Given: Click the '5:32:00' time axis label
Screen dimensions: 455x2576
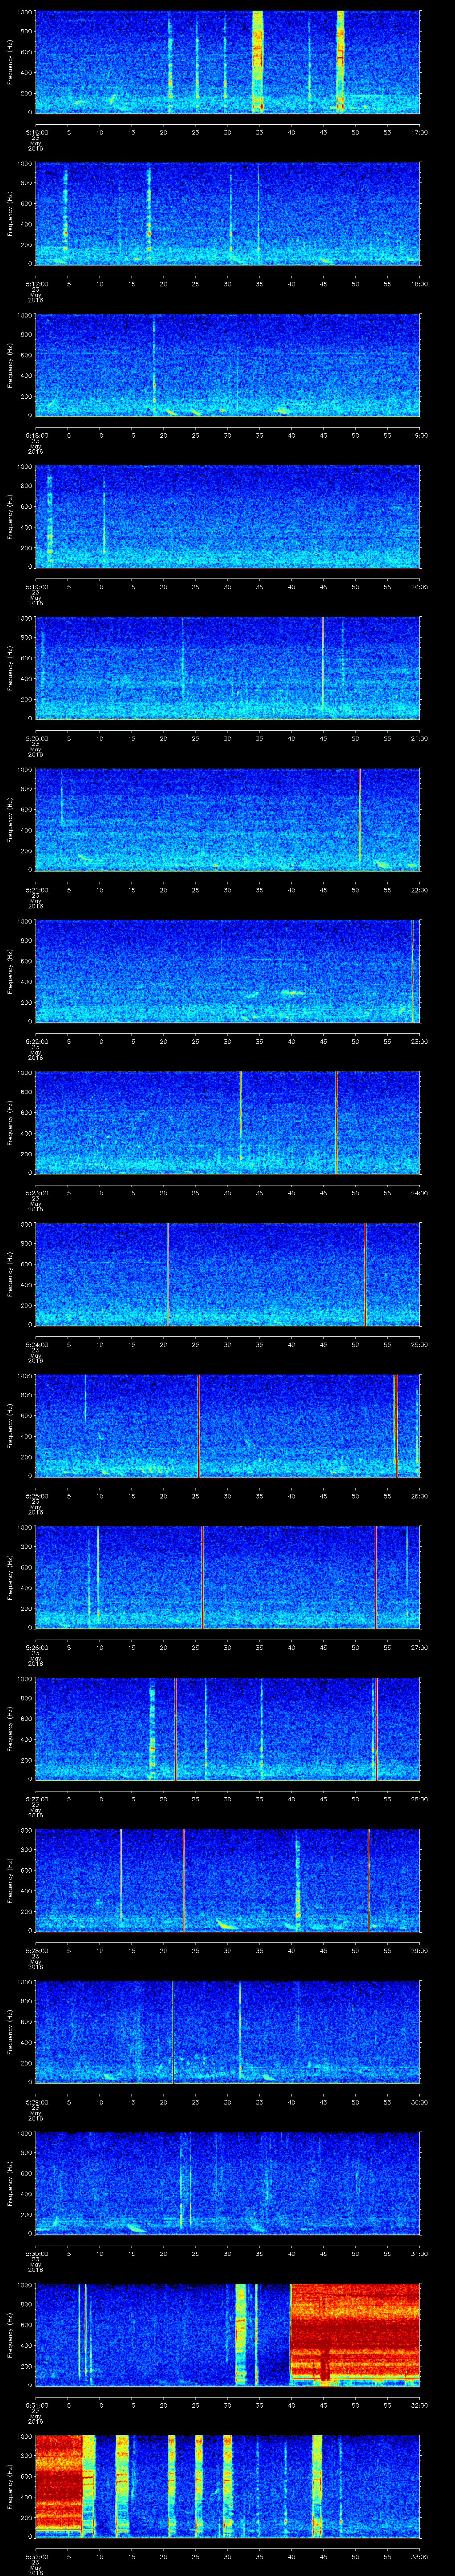Looking at the screenshot, I should coord(36,2557).
